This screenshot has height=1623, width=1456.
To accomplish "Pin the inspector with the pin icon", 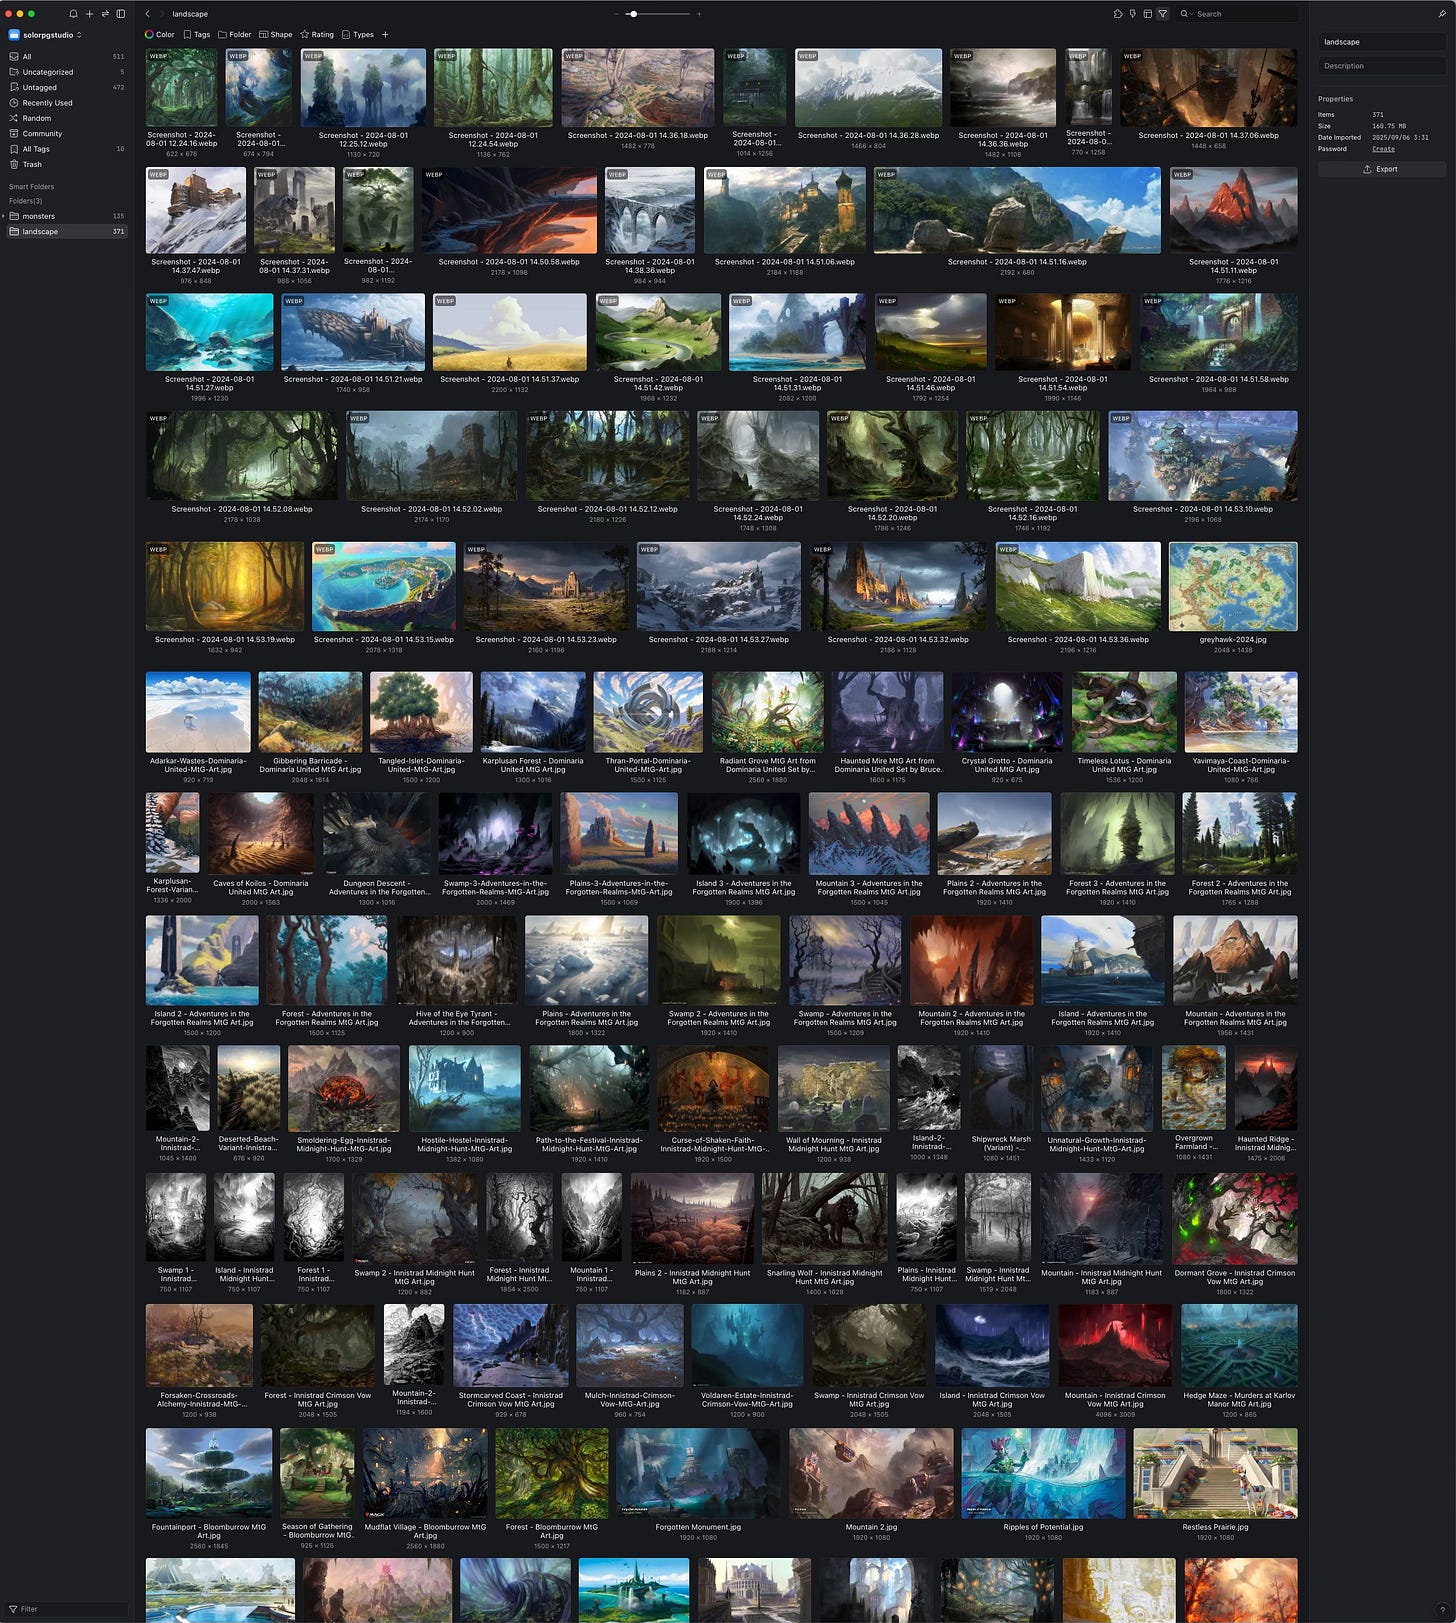I will 1441,14.
